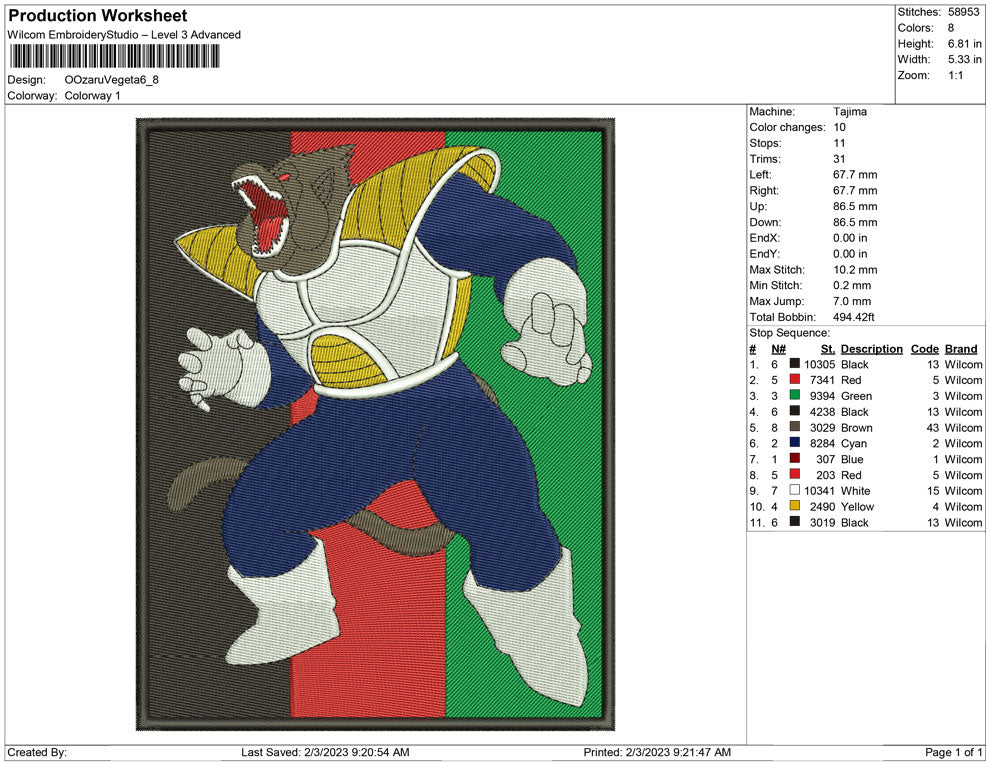Click the white swatch in stop row 9

(795, 490)
